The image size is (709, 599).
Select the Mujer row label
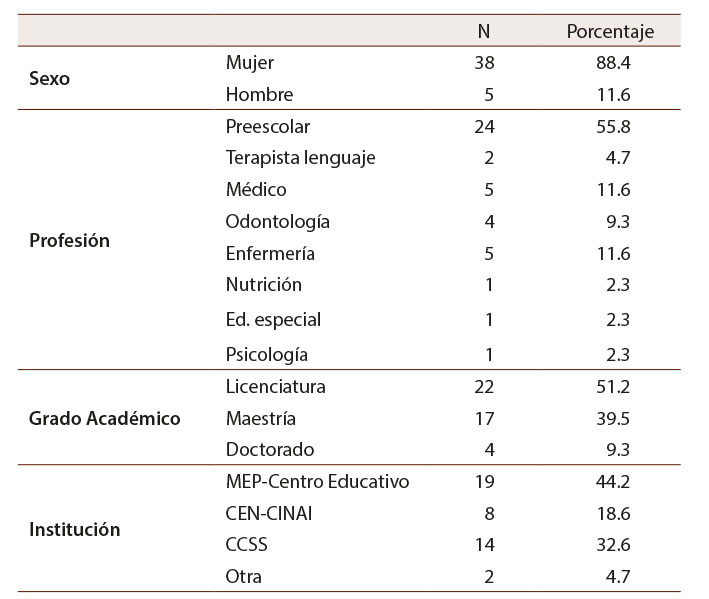tap(250, 63)
